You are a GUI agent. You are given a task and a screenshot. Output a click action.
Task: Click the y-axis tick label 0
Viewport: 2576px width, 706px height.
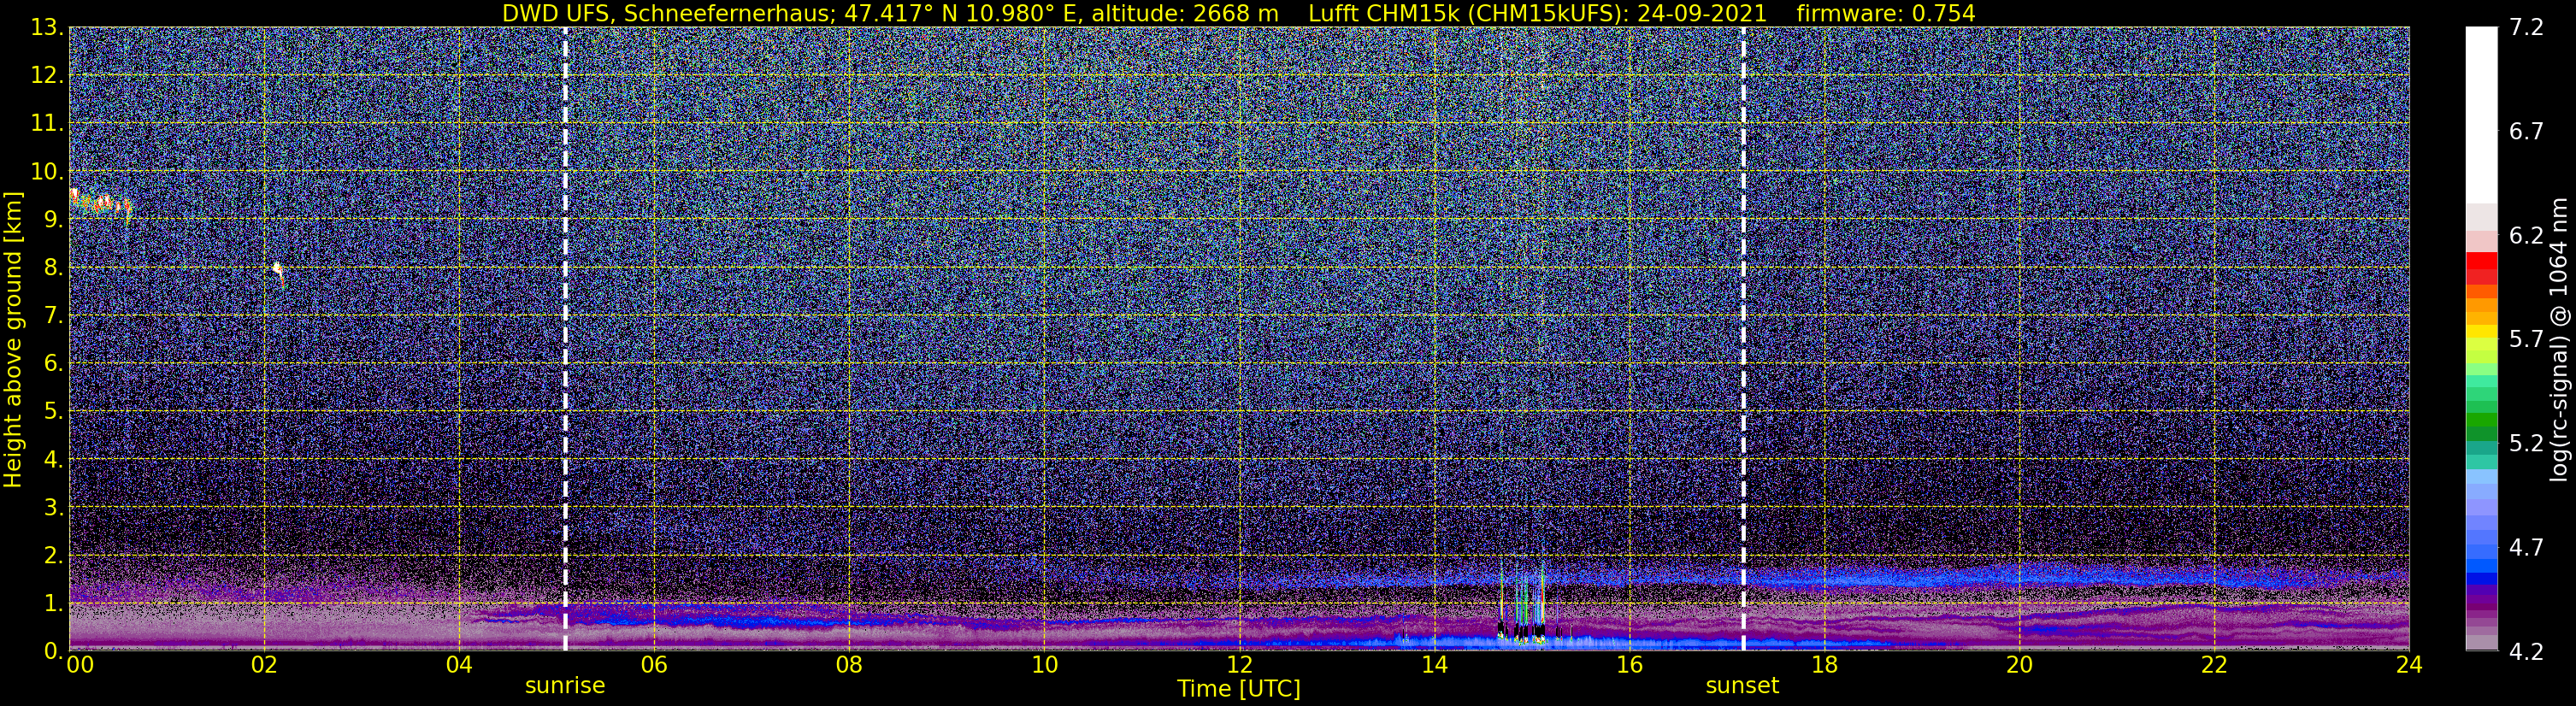coord(53,650)
